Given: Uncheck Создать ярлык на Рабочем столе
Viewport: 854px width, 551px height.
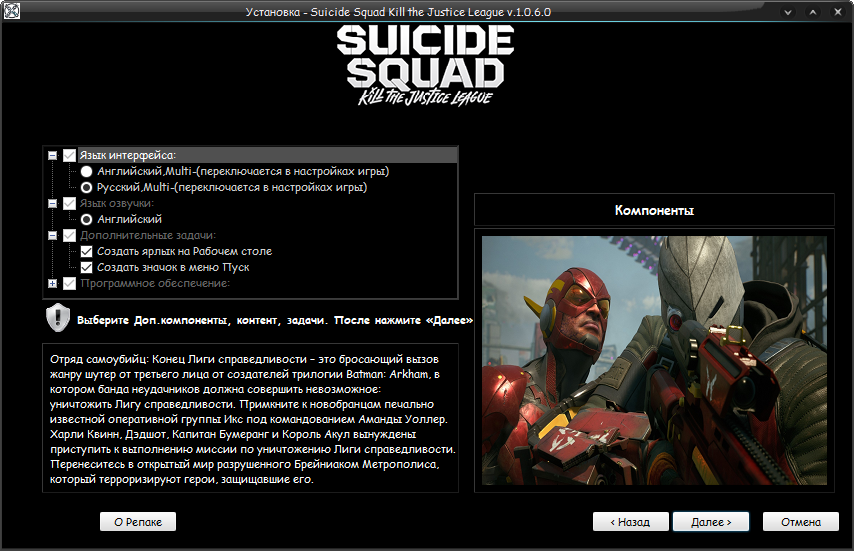Looking at the screenshot, I should tap(86, 252).
